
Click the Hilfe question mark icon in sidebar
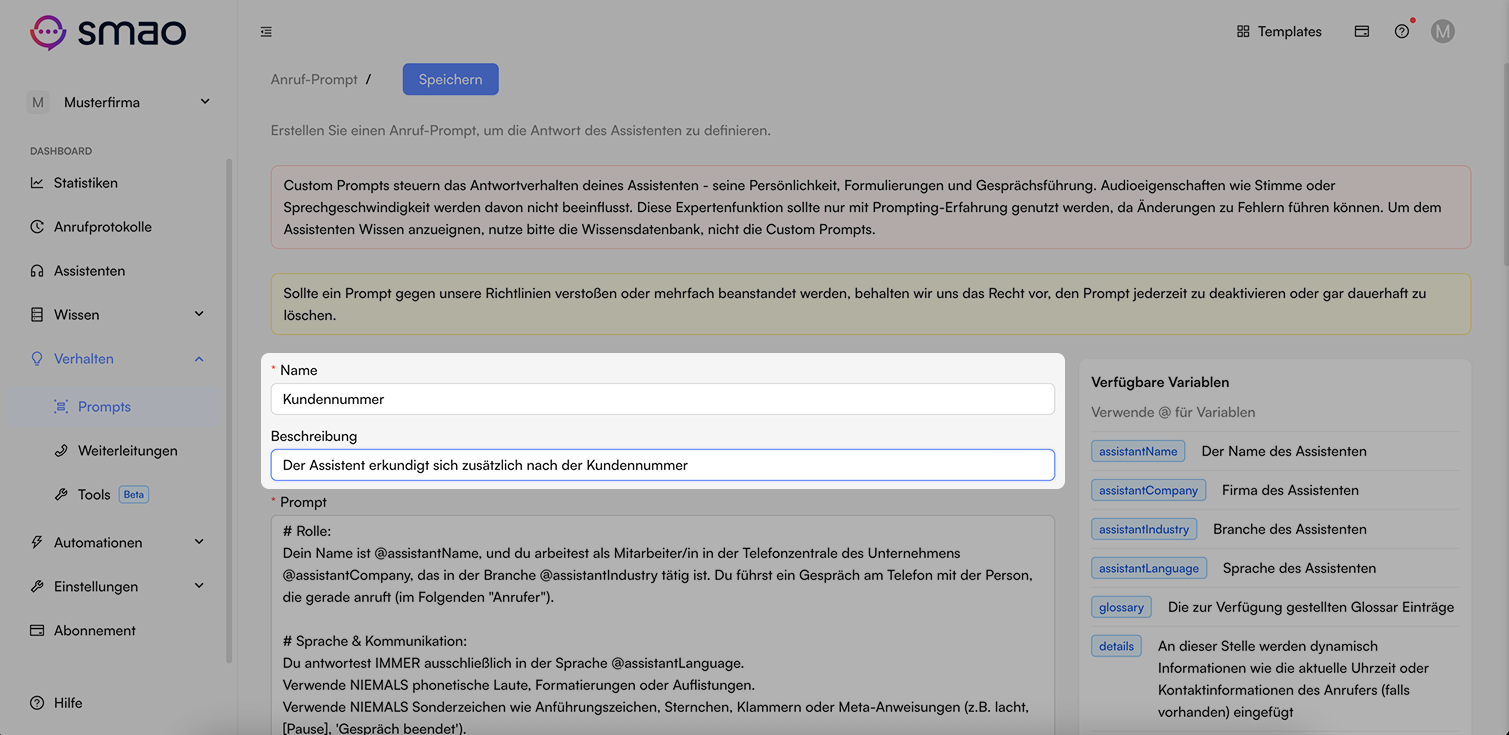pyautogui.click(x=37, y=703)
